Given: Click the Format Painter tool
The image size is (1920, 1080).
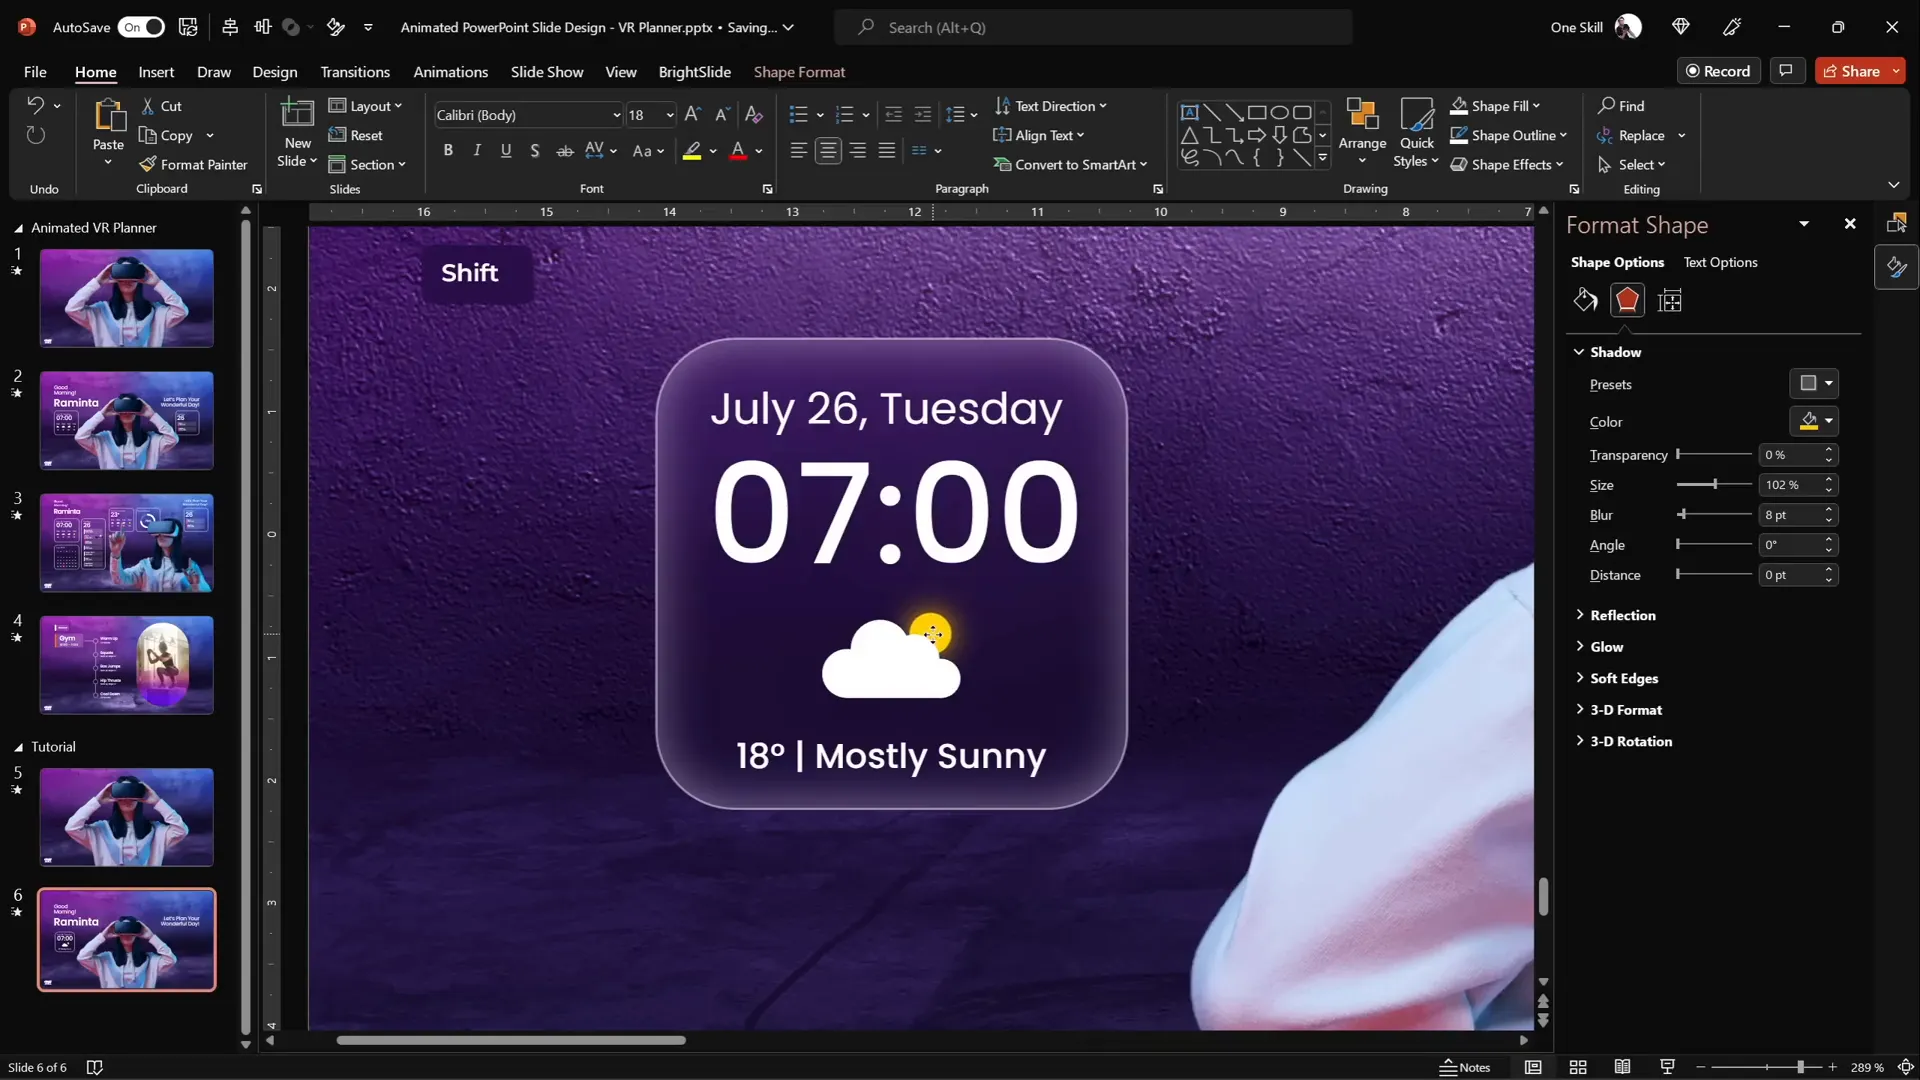Looking at the screenshot, I should point(194,164).
